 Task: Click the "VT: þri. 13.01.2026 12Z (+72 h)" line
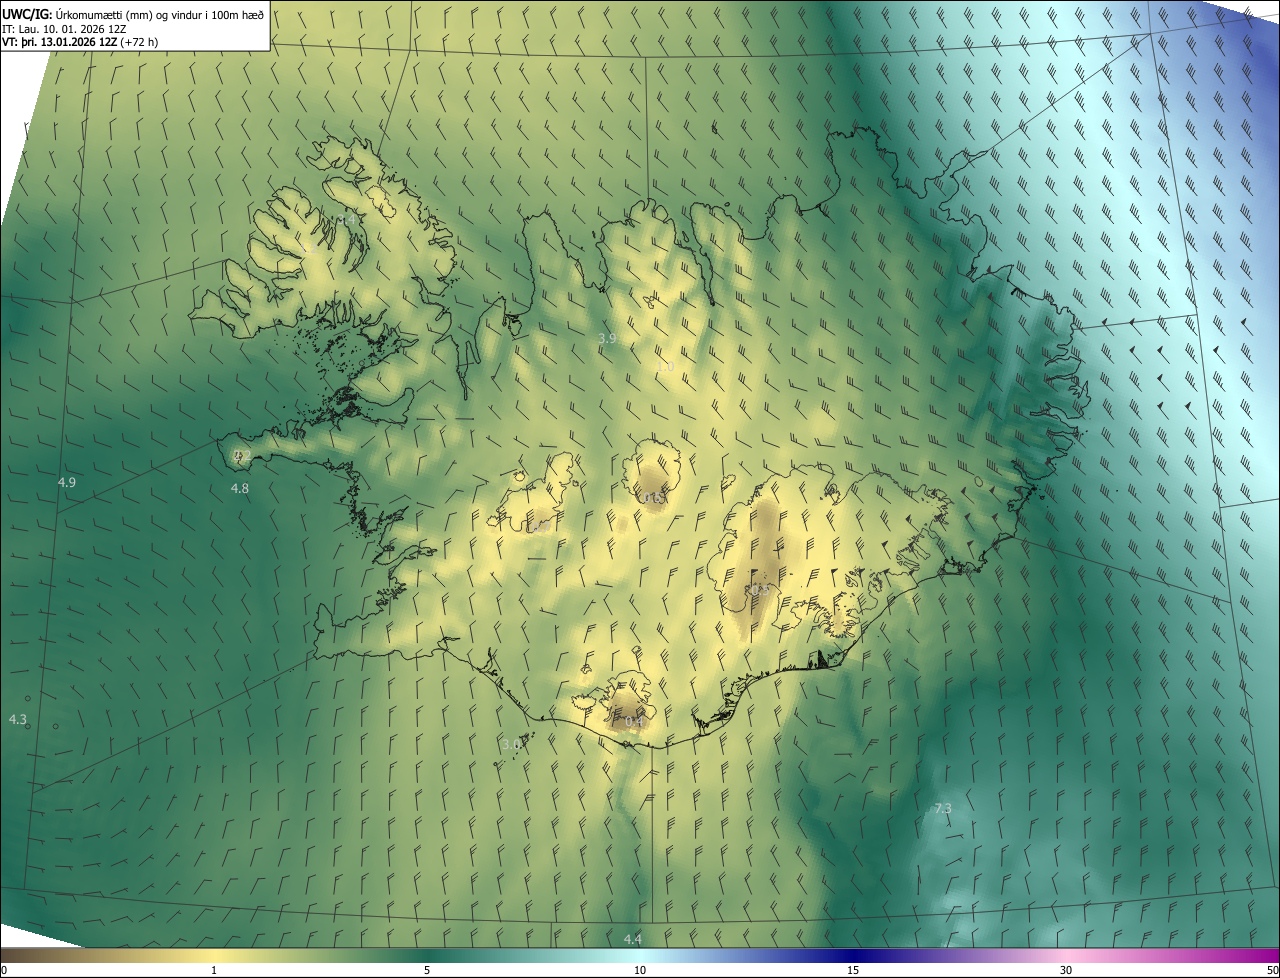80,42
